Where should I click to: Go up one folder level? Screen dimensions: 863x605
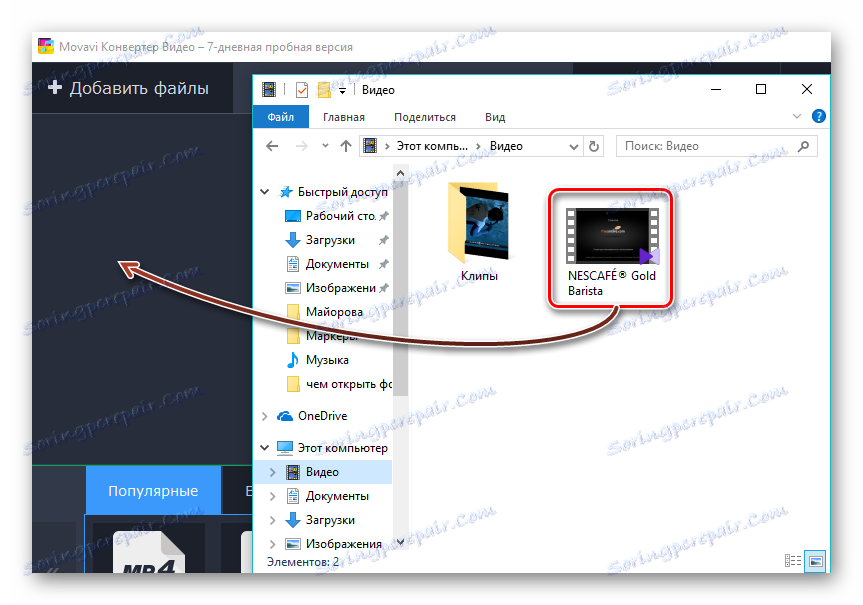coord(346,146)
